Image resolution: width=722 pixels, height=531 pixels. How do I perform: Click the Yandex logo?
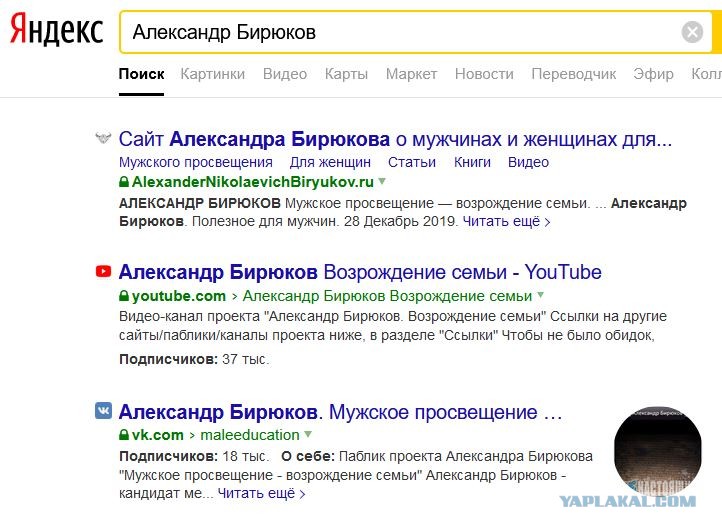(x=56, y=29)
